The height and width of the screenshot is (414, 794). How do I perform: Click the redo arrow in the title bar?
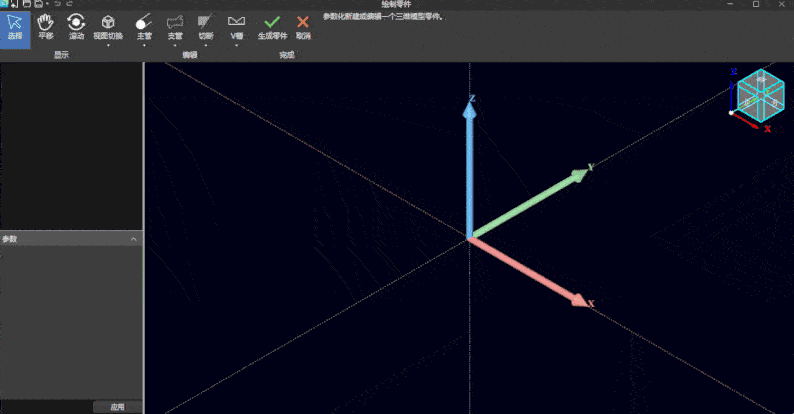(70, 4)
